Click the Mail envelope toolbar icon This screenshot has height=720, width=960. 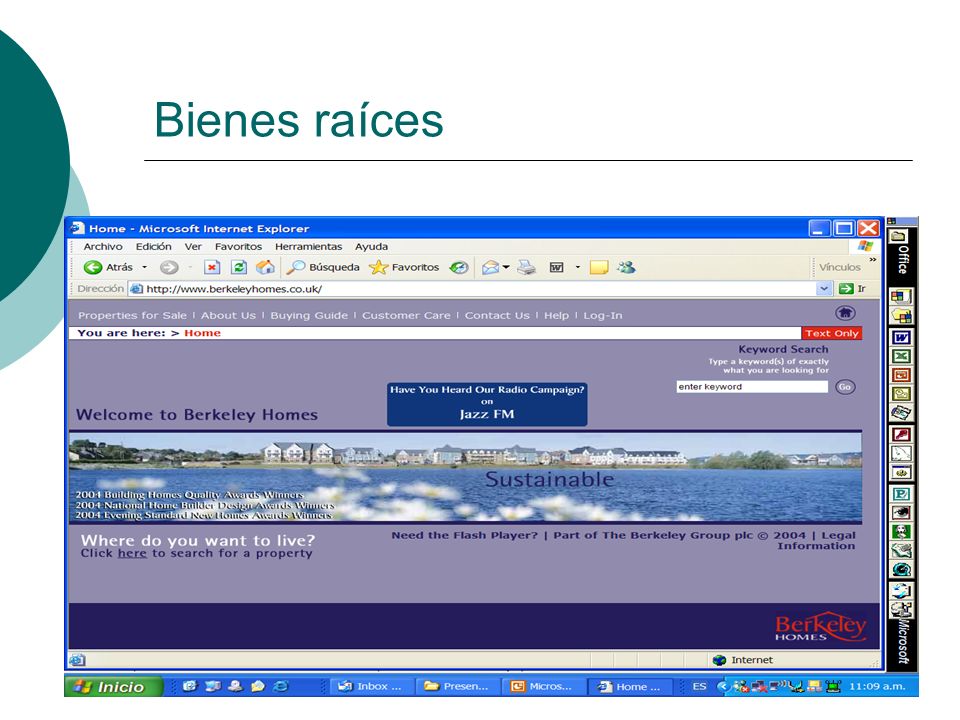pyautogui.click(x=490, y=267)
